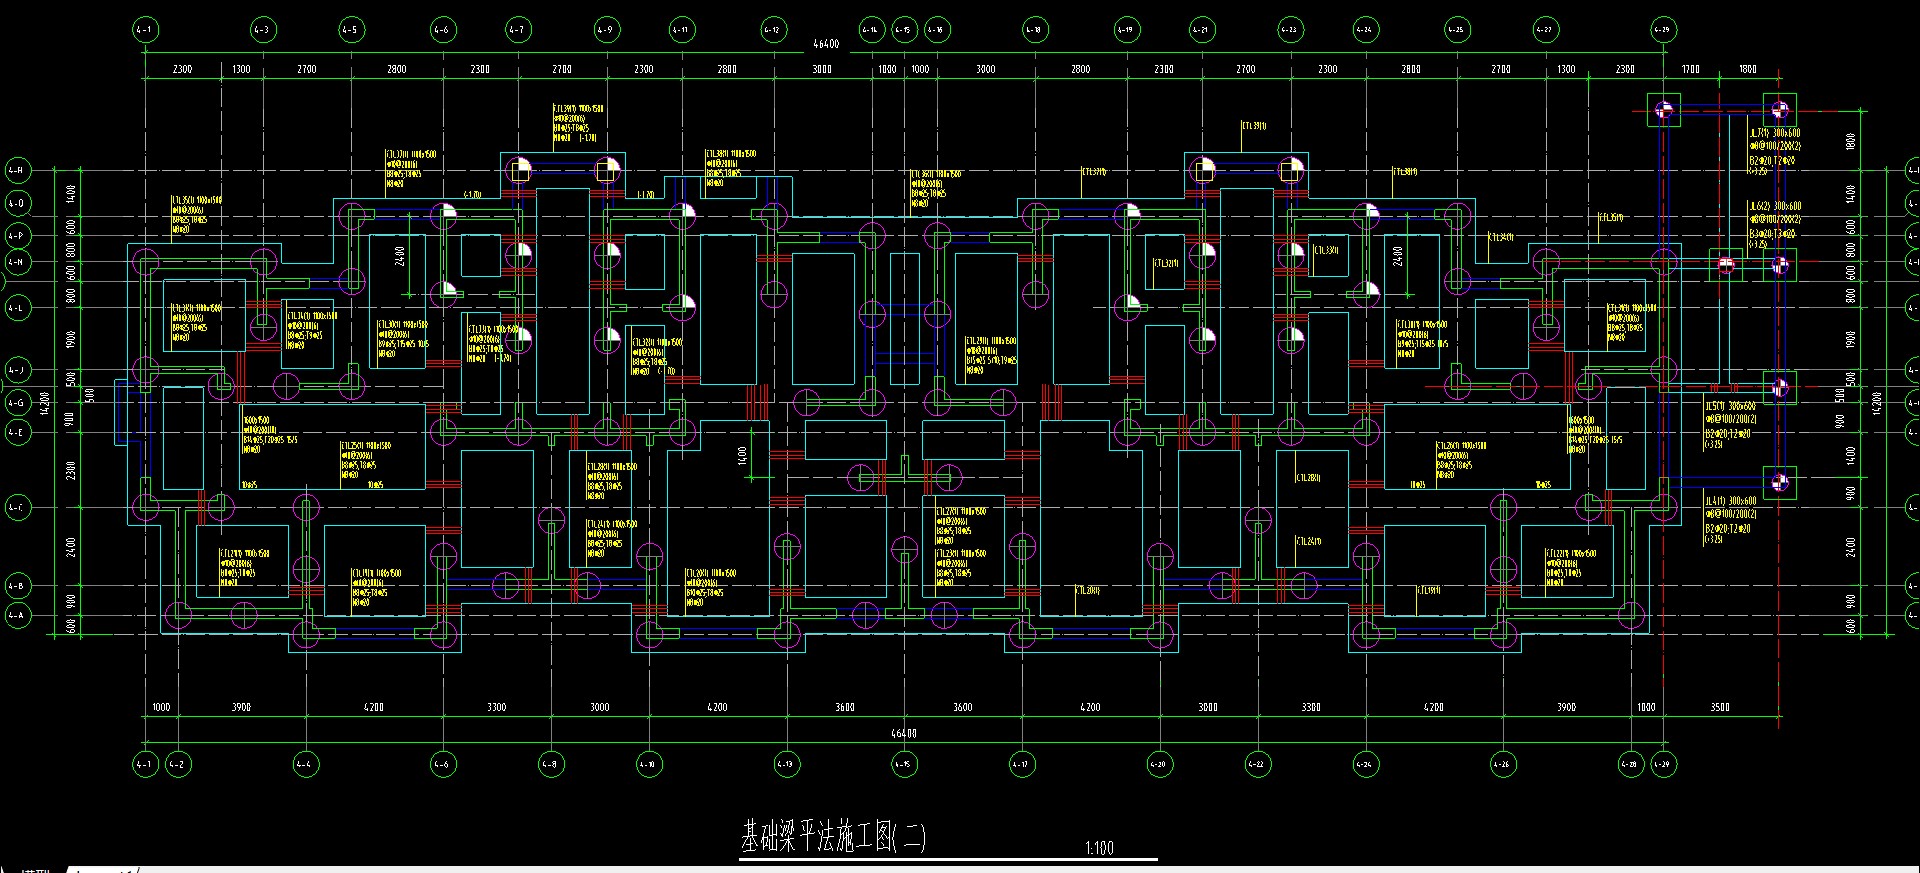Select the 4-9 grid axis bubble
Image resolution: width=1920 pixels, height=873 pixels.
click(606, 30)
